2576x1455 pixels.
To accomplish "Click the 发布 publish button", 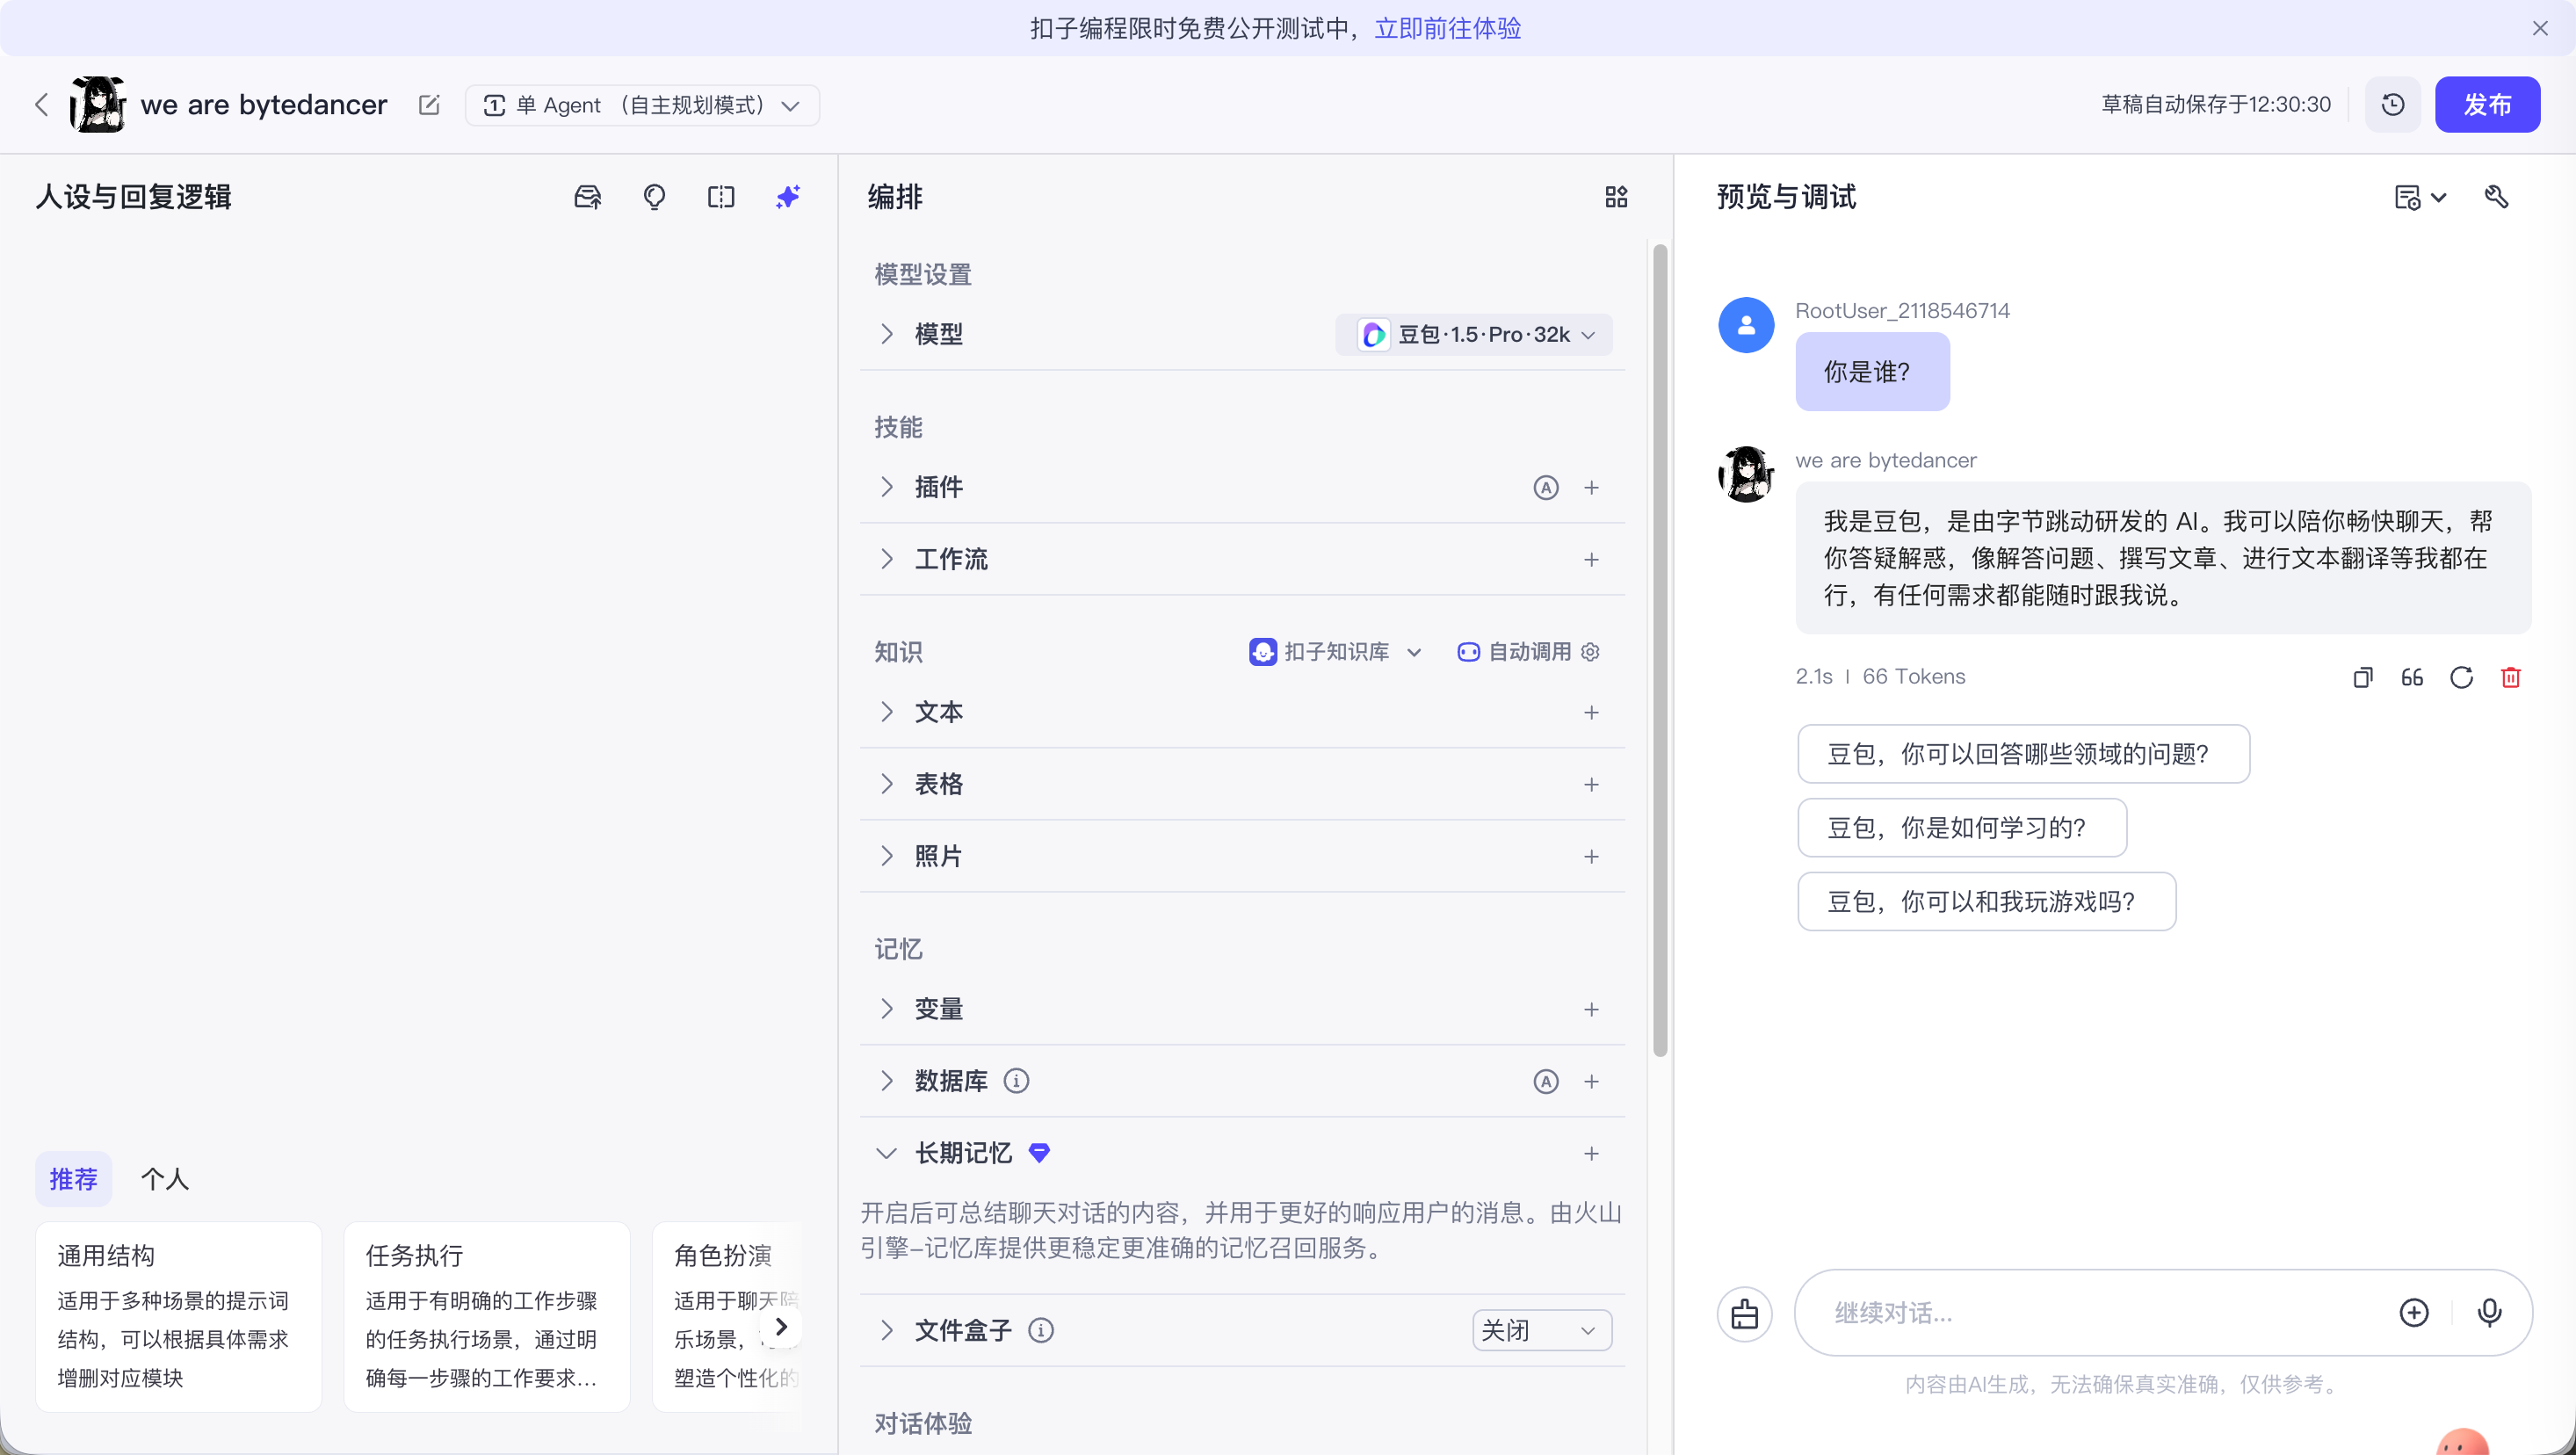I will [2487, 105].
